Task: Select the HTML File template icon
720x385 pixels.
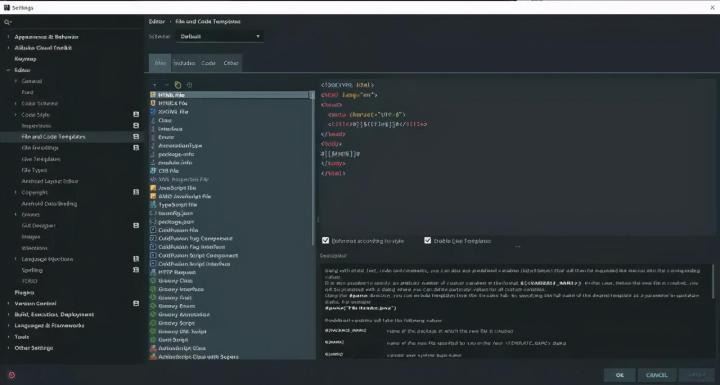Action: click(x=153, y=95)
